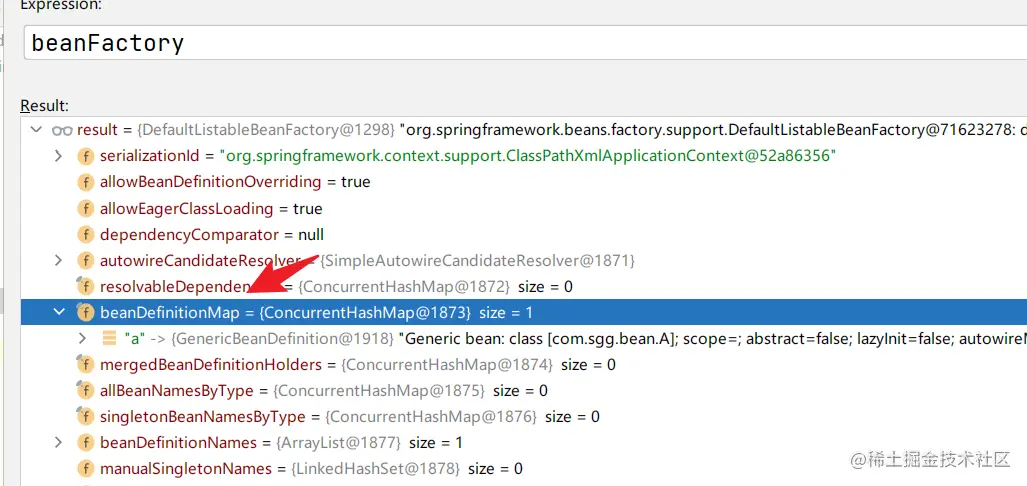The height and width of the screenshot is (486, 1027).
Task: Click the ClassPathXmlApplicationContext@52a86356 string value
Action: [x=529, y=156]
